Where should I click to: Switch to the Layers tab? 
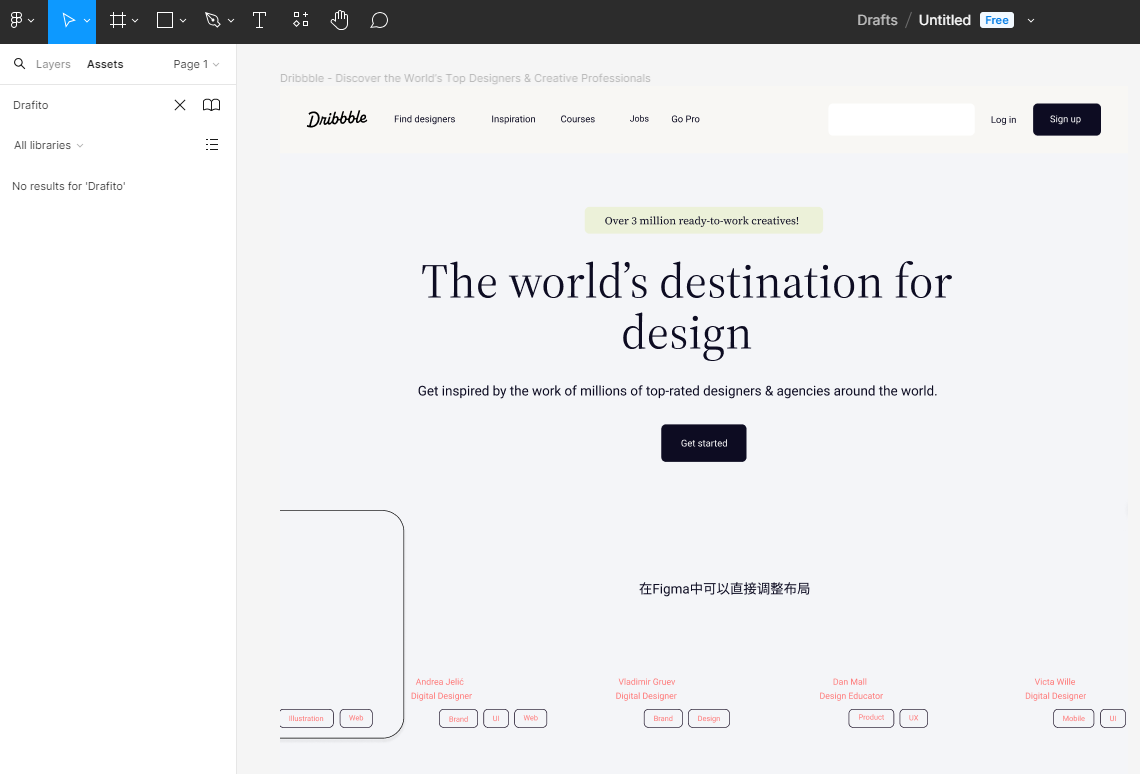(53, 64)
